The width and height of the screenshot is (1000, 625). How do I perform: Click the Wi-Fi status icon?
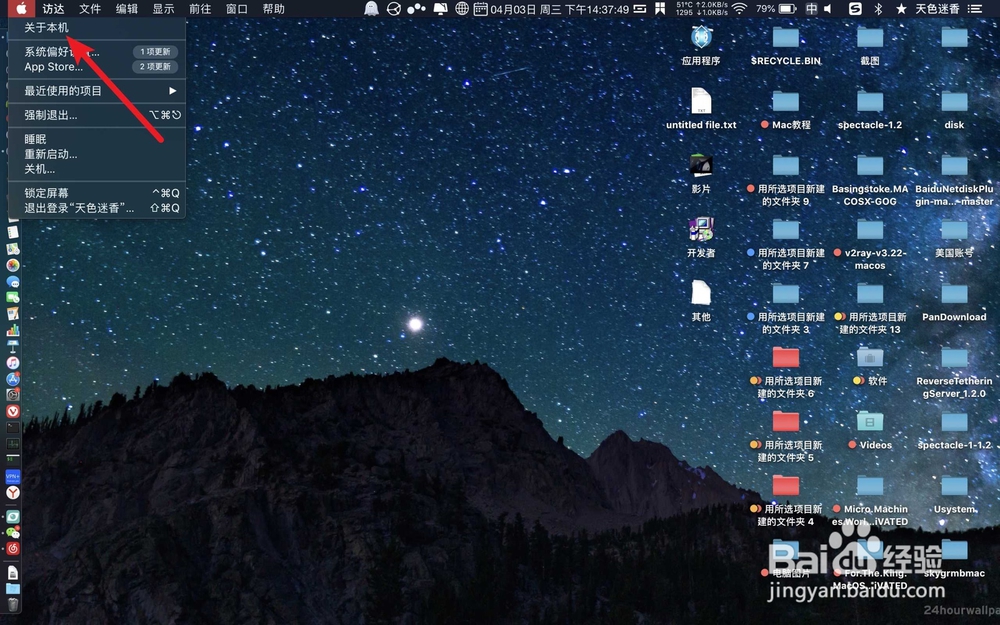click(739, 8)
